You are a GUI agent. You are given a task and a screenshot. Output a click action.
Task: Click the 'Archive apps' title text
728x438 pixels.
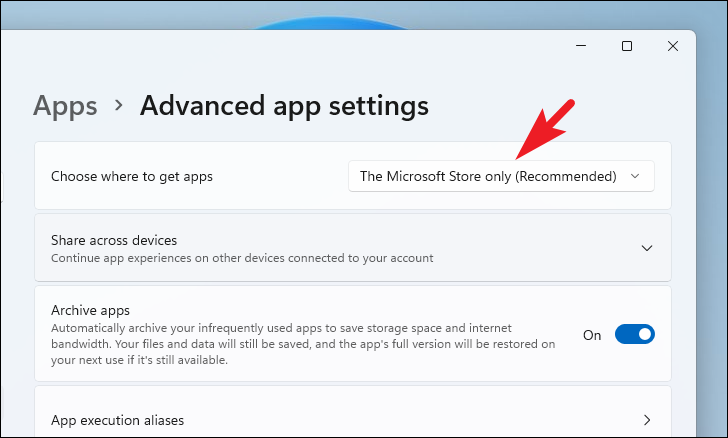(91, 310)
